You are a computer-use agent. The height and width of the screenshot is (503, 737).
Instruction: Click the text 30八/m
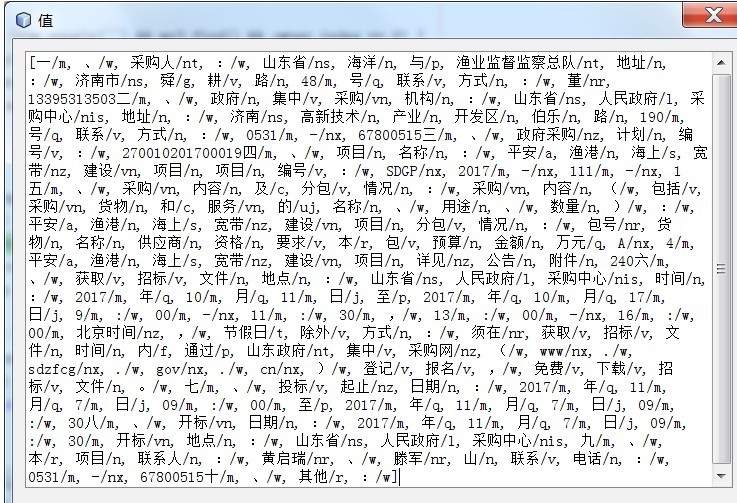point(91,424)
